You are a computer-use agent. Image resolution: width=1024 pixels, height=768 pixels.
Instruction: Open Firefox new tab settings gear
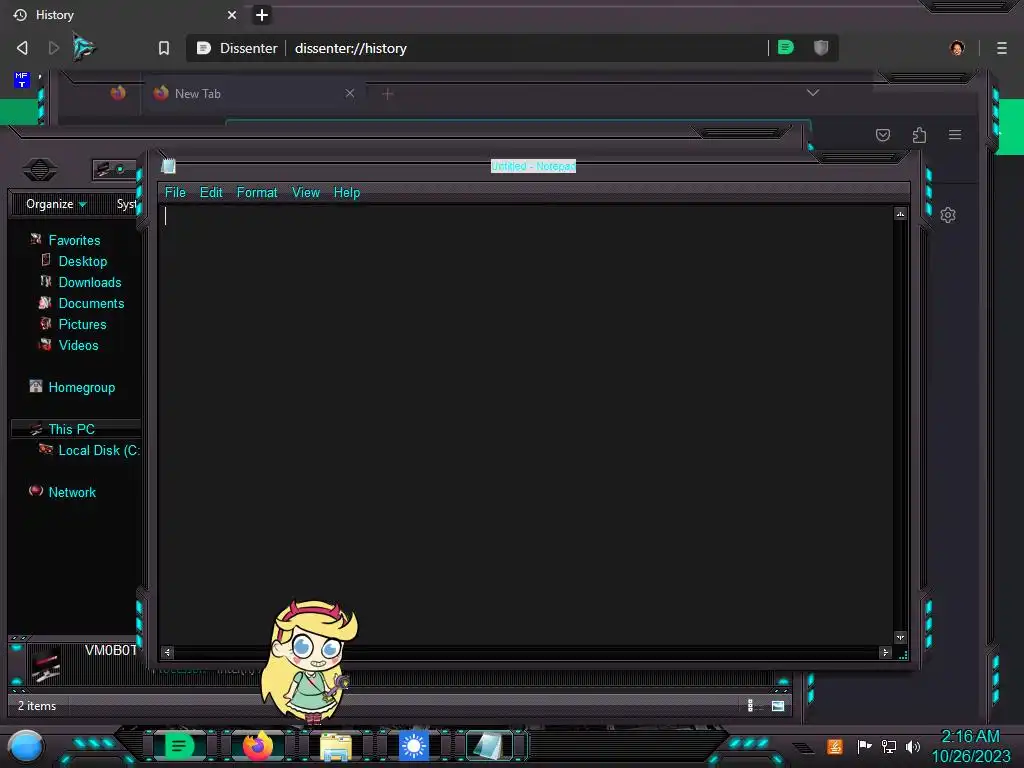(x=948, y=215)
